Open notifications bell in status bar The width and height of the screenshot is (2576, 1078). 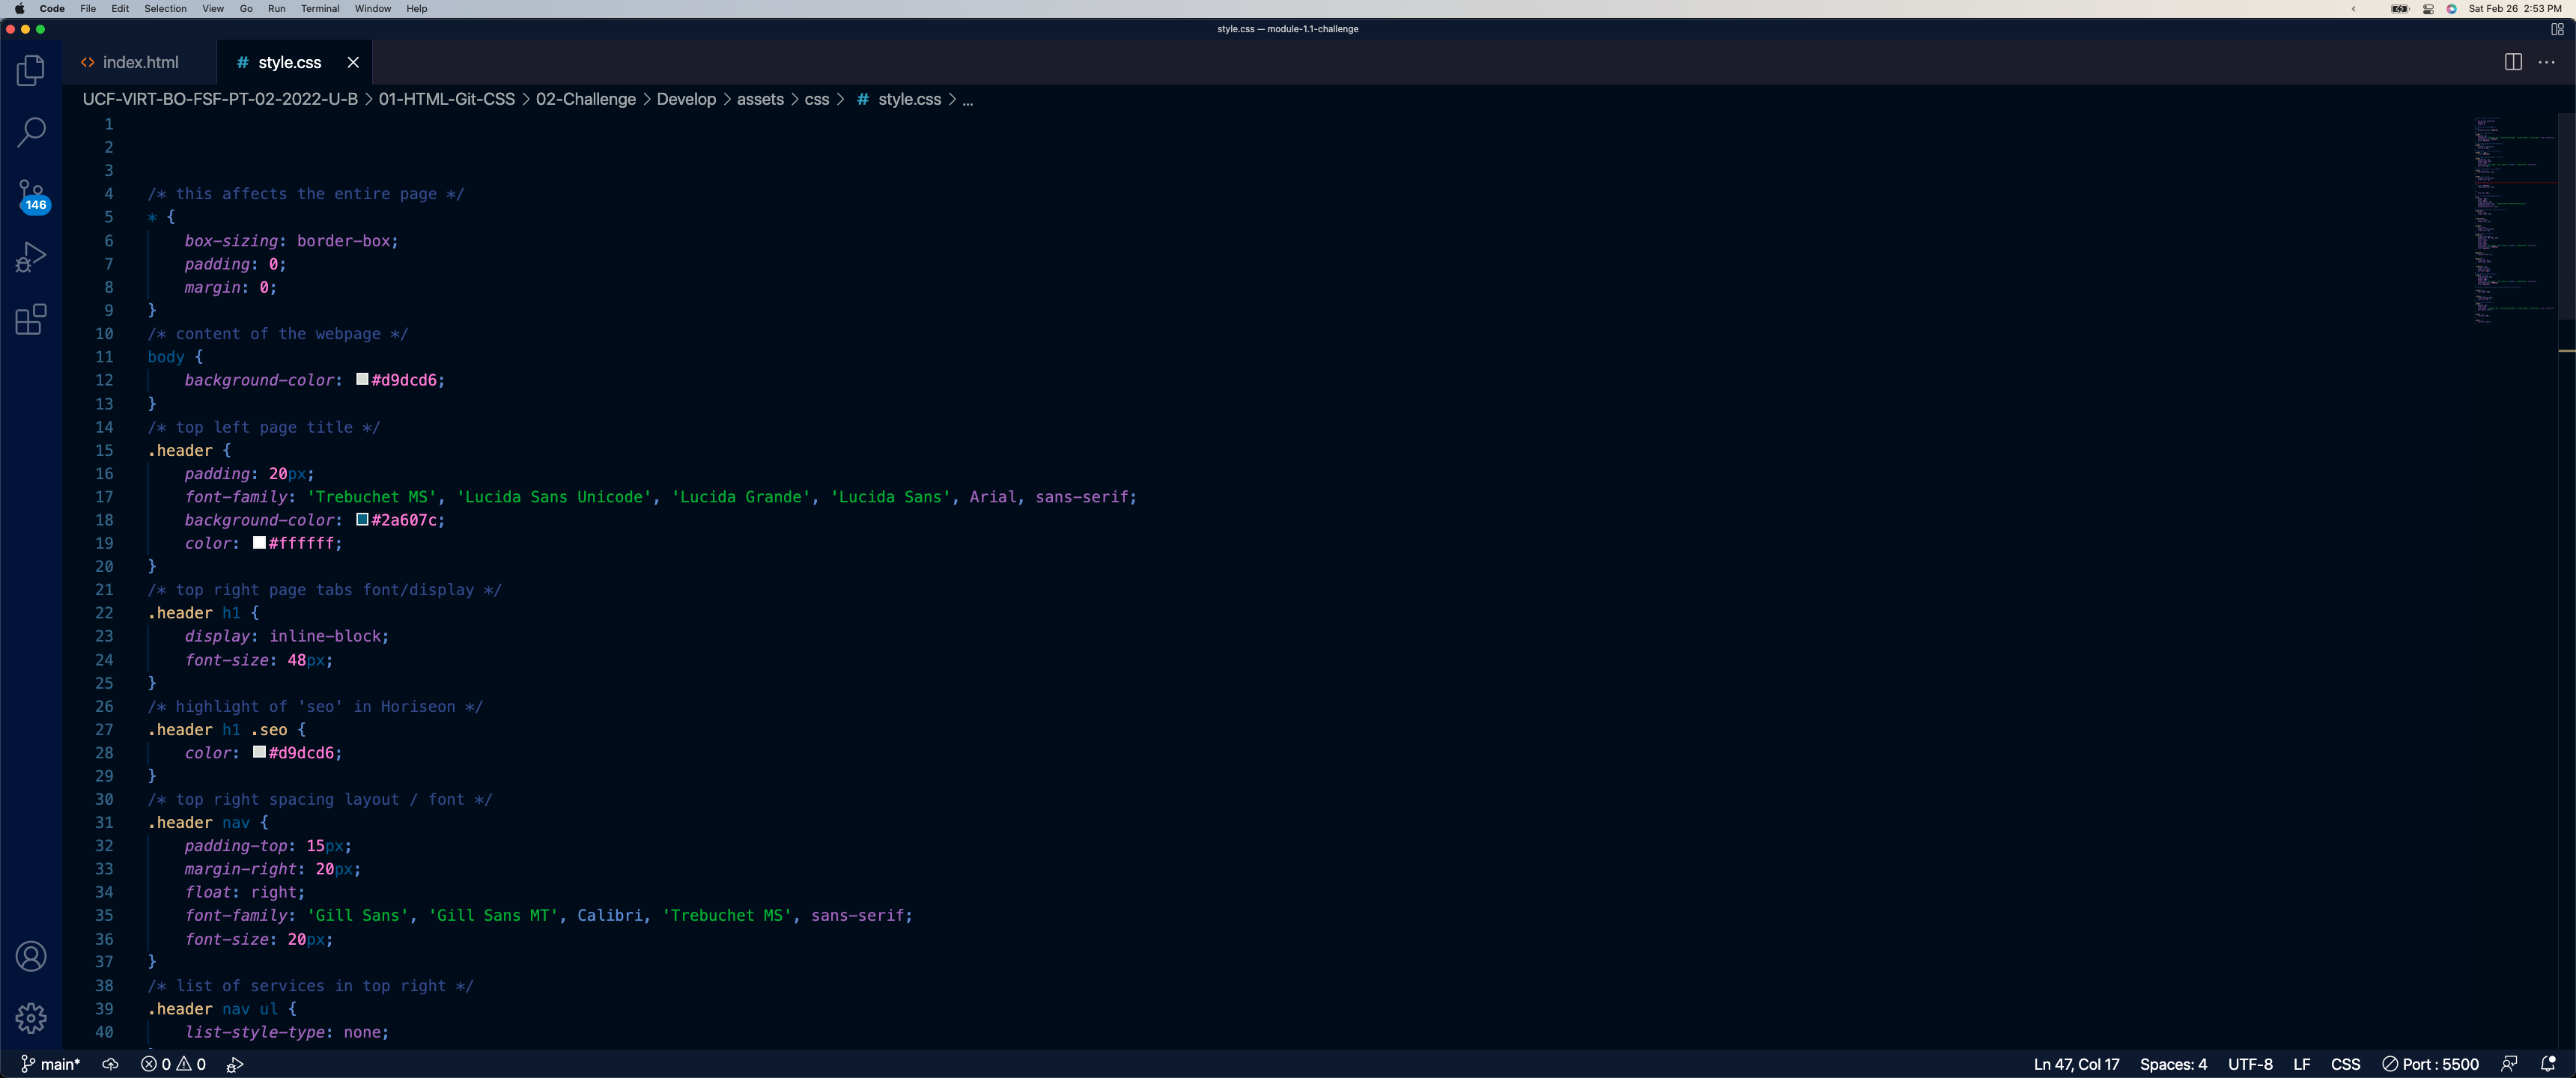pyautogui.click(x=2548, y=1064)
